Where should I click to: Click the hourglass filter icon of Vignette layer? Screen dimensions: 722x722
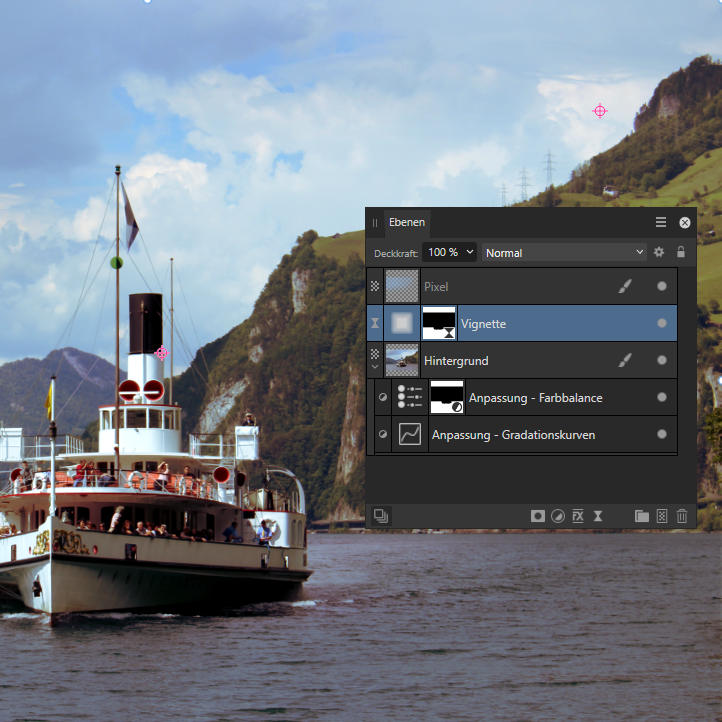pos(375,323)
